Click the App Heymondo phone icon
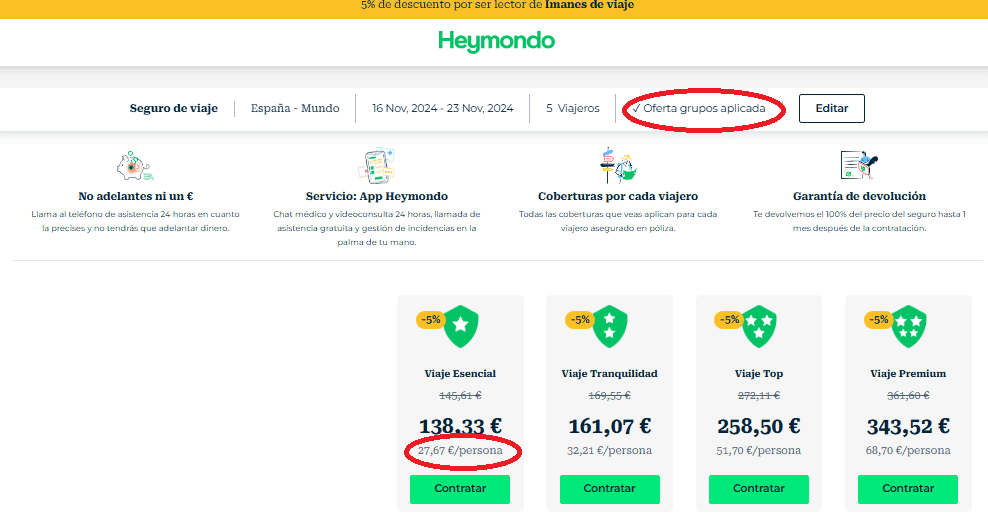 pyautogui.click(x=377, y=166)
